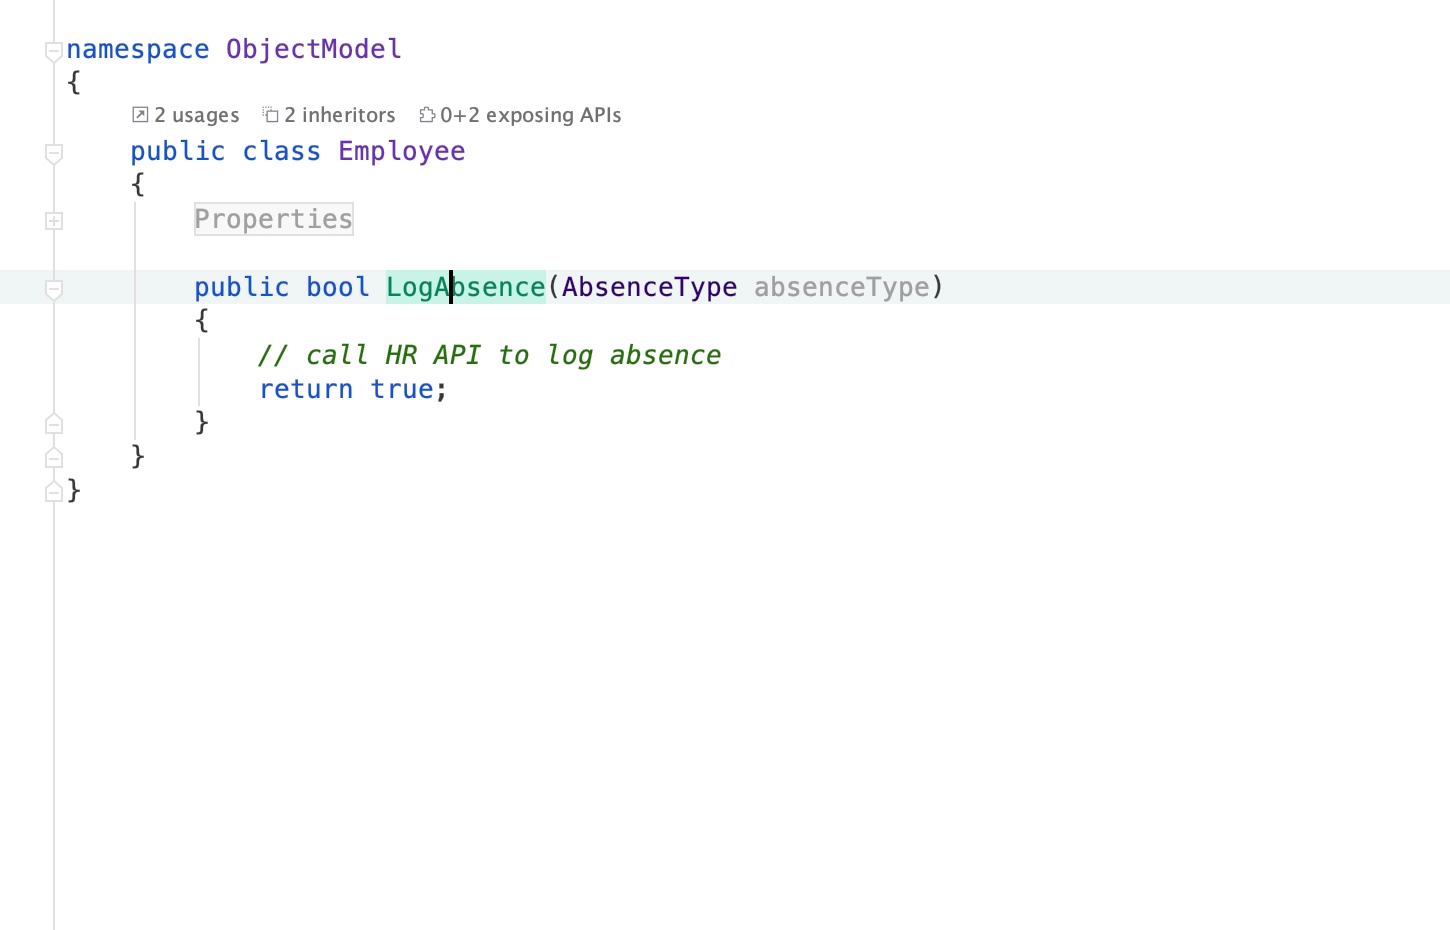Click the usages arrow icon
1450x930 pixels.
click(140, 115)
